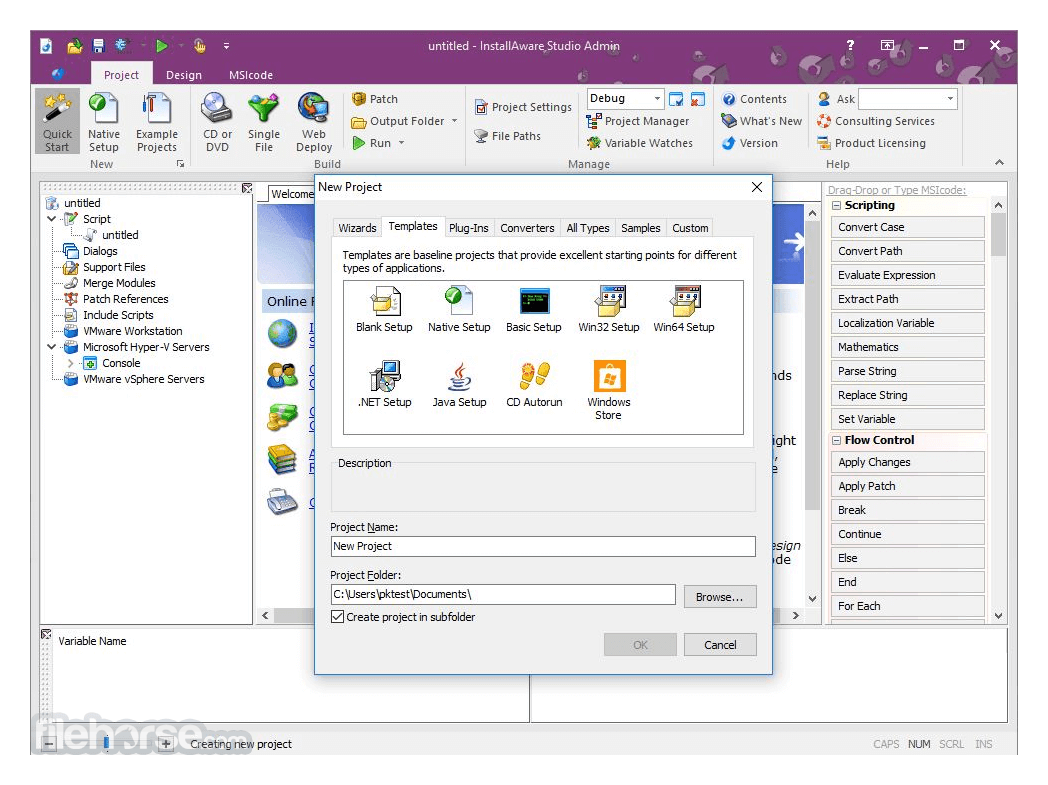Open File Paths
Viewport: 1048px width, 785px height.
pos(507,136)
